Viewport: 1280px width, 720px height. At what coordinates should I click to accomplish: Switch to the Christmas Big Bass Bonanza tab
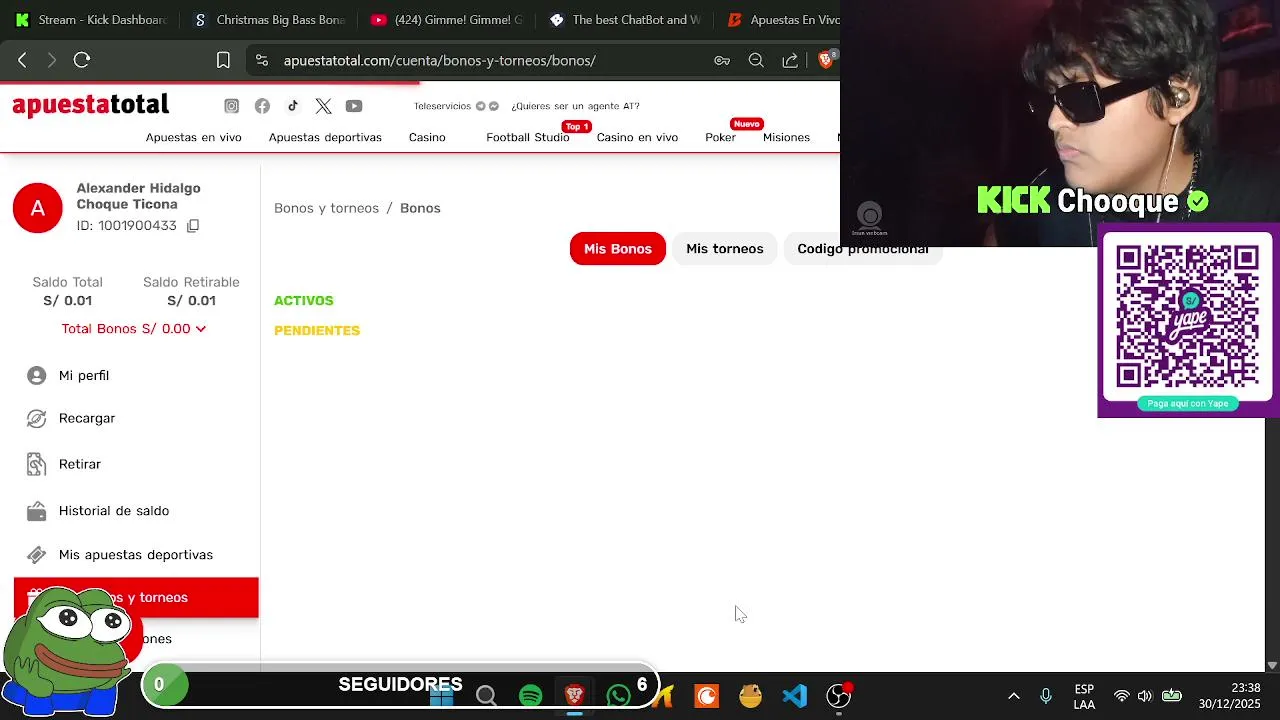pos(268,20)
